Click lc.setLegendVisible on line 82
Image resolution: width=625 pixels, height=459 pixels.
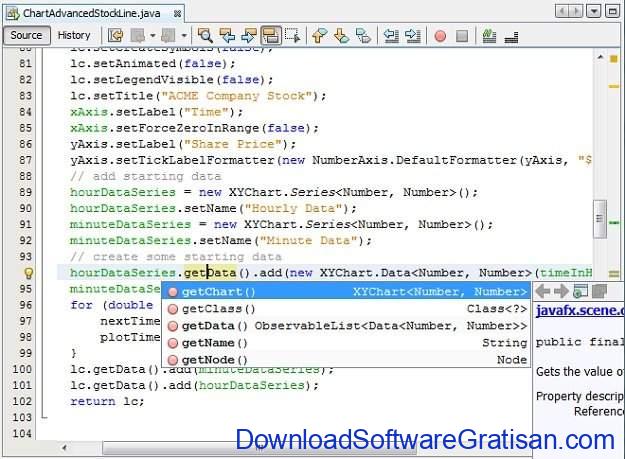click(x=142, y=80)
